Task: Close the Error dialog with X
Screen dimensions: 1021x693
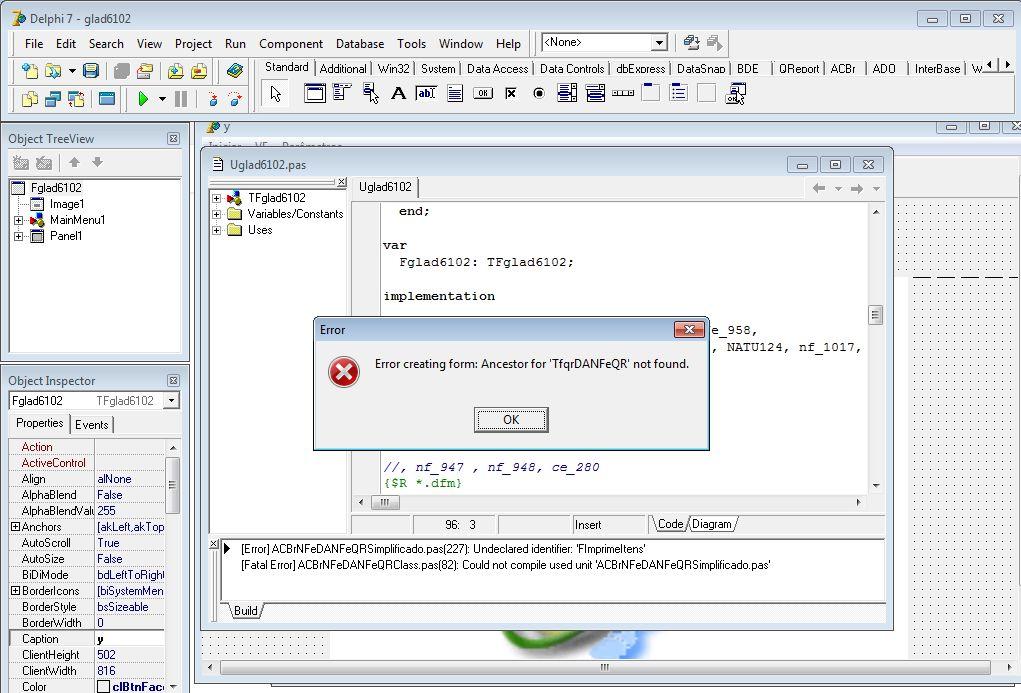Action: click(x=689, y=330)
